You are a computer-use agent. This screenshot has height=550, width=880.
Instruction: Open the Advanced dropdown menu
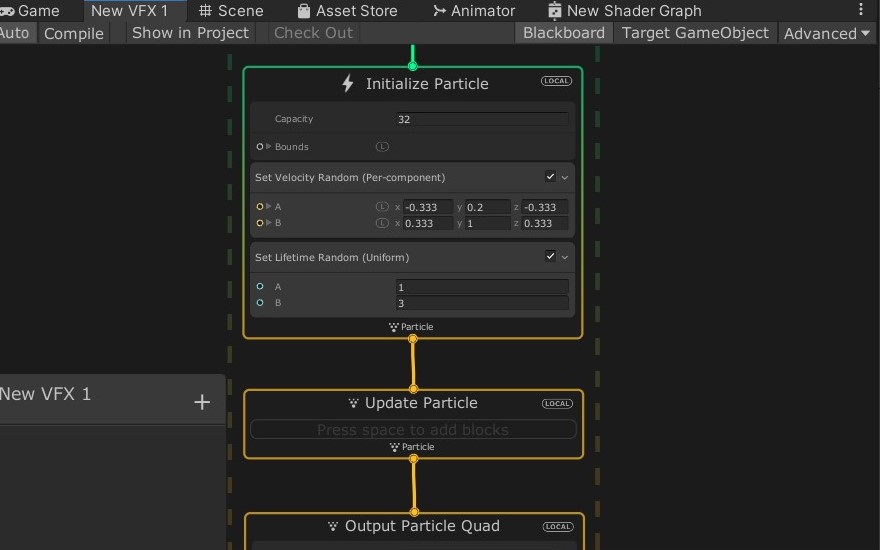[827, 33]
